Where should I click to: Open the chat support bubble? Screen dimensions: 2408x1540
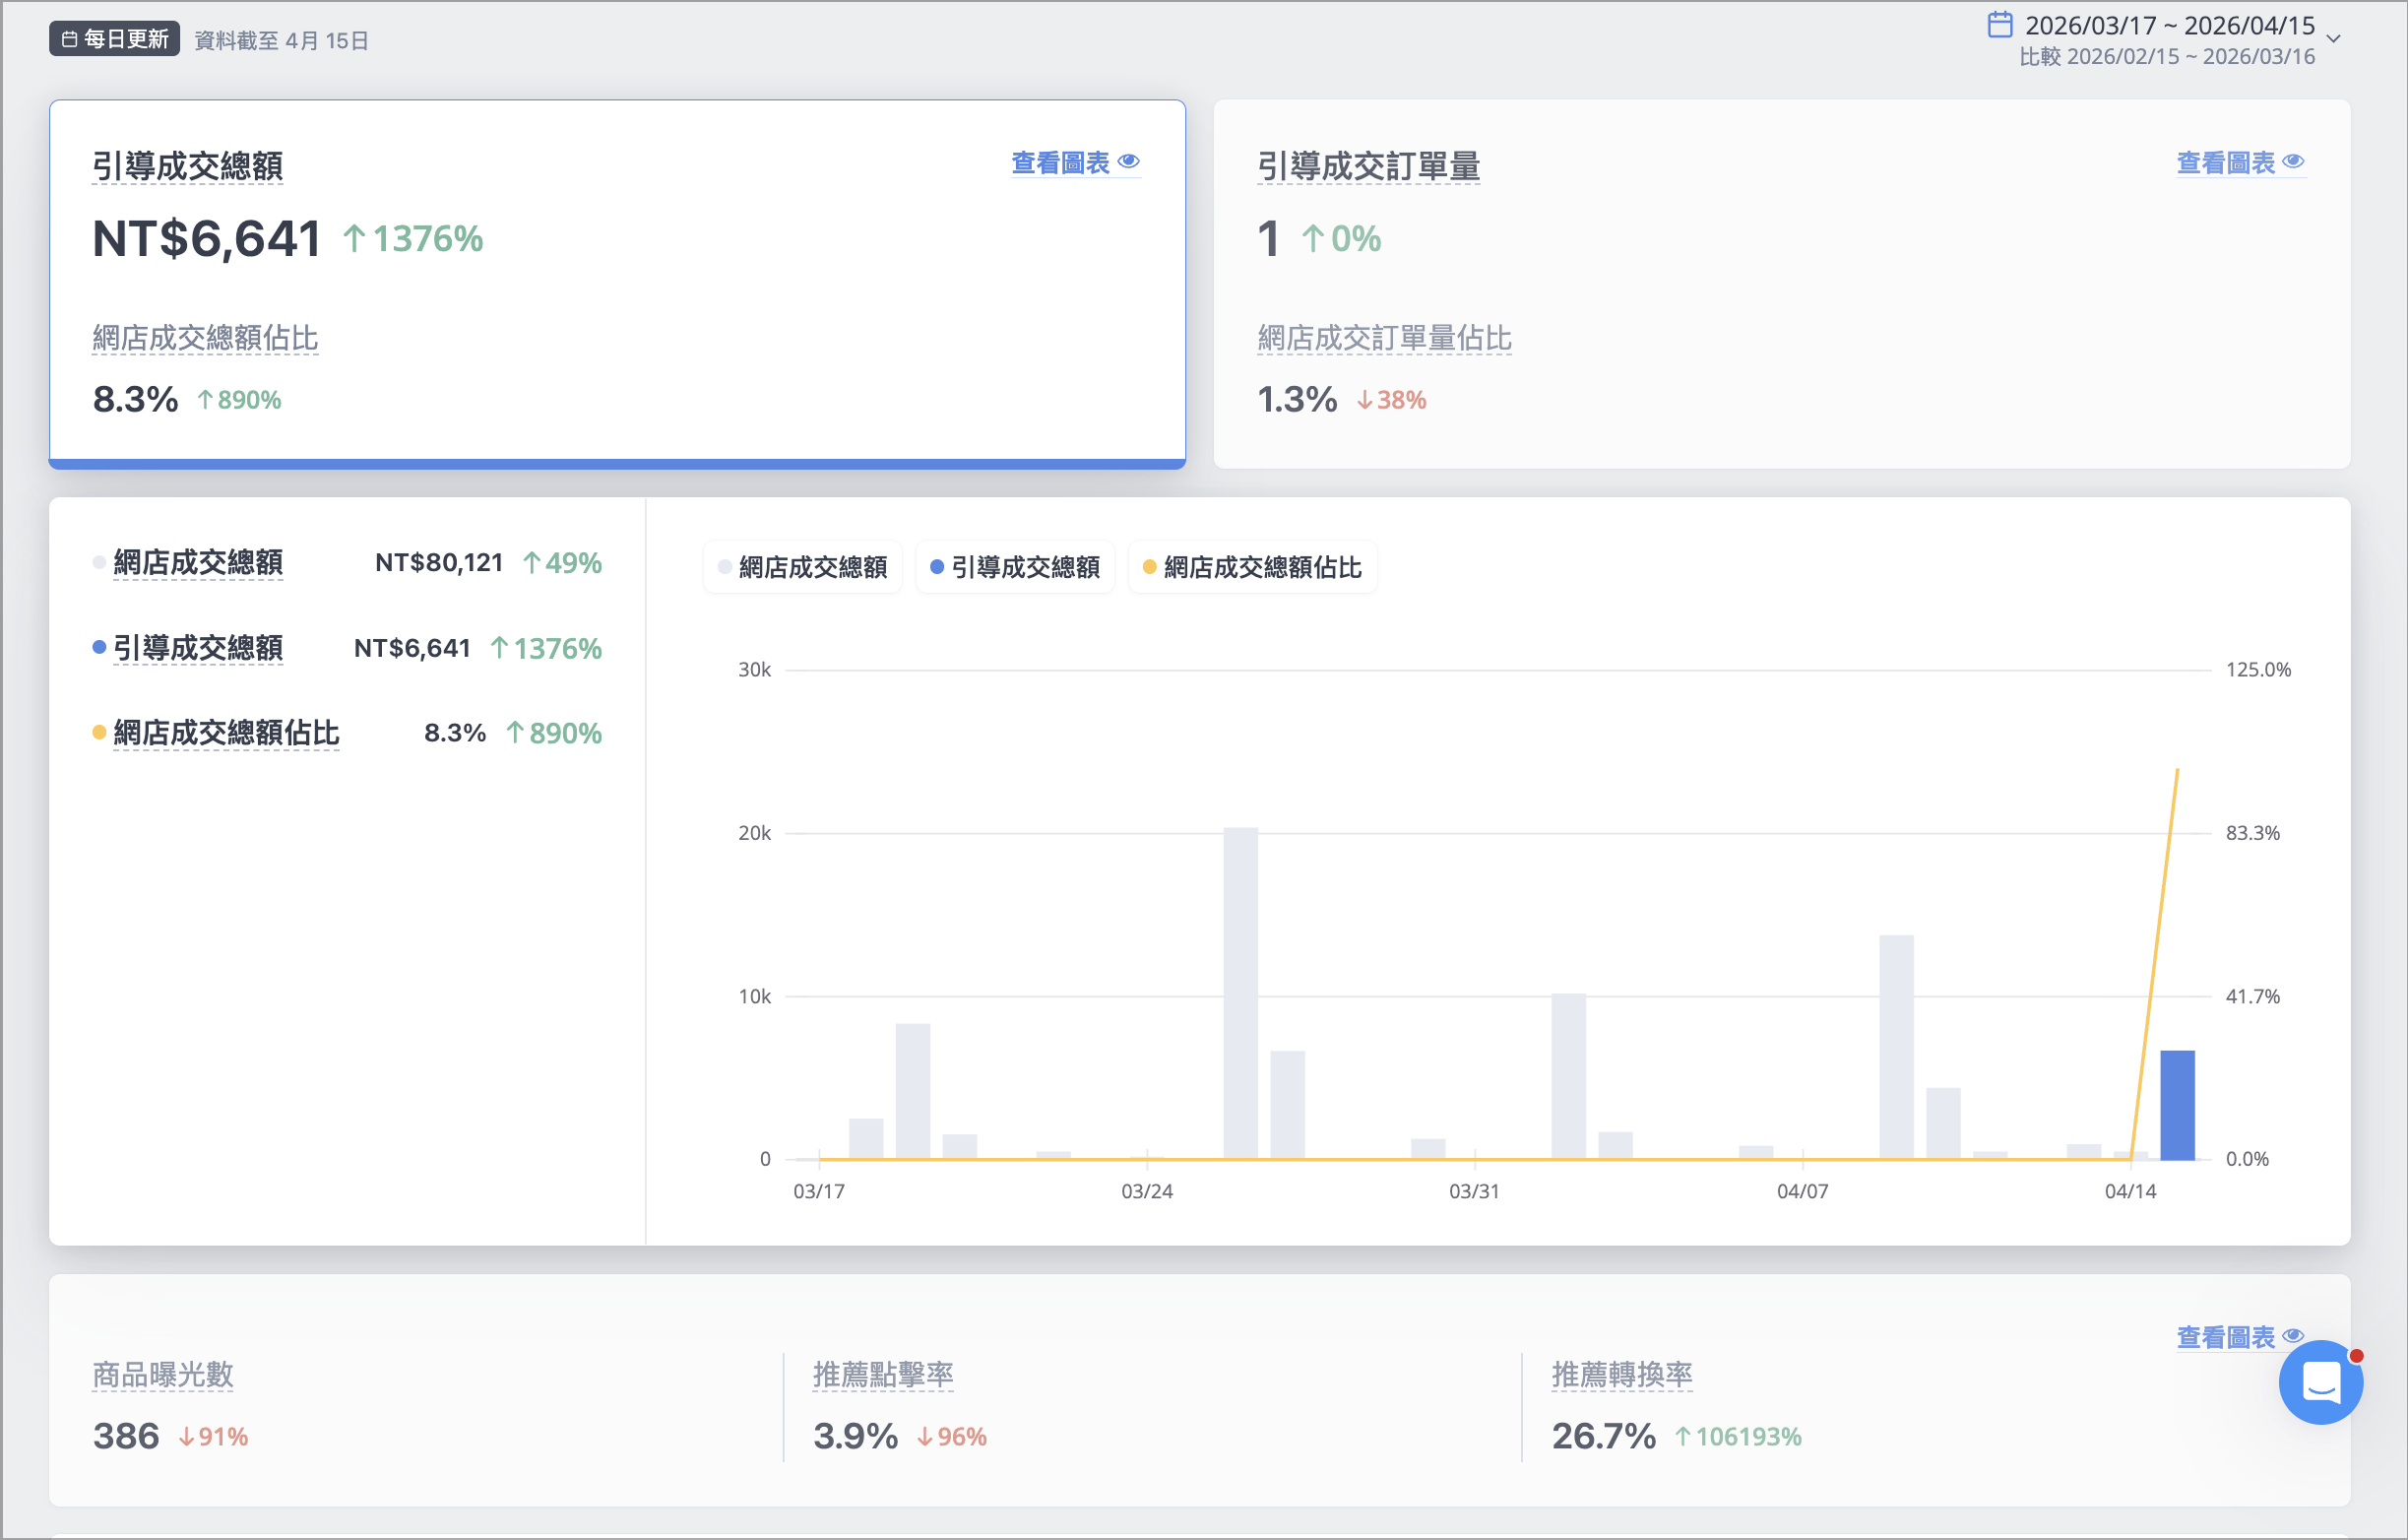[x=2321, y=1383]
